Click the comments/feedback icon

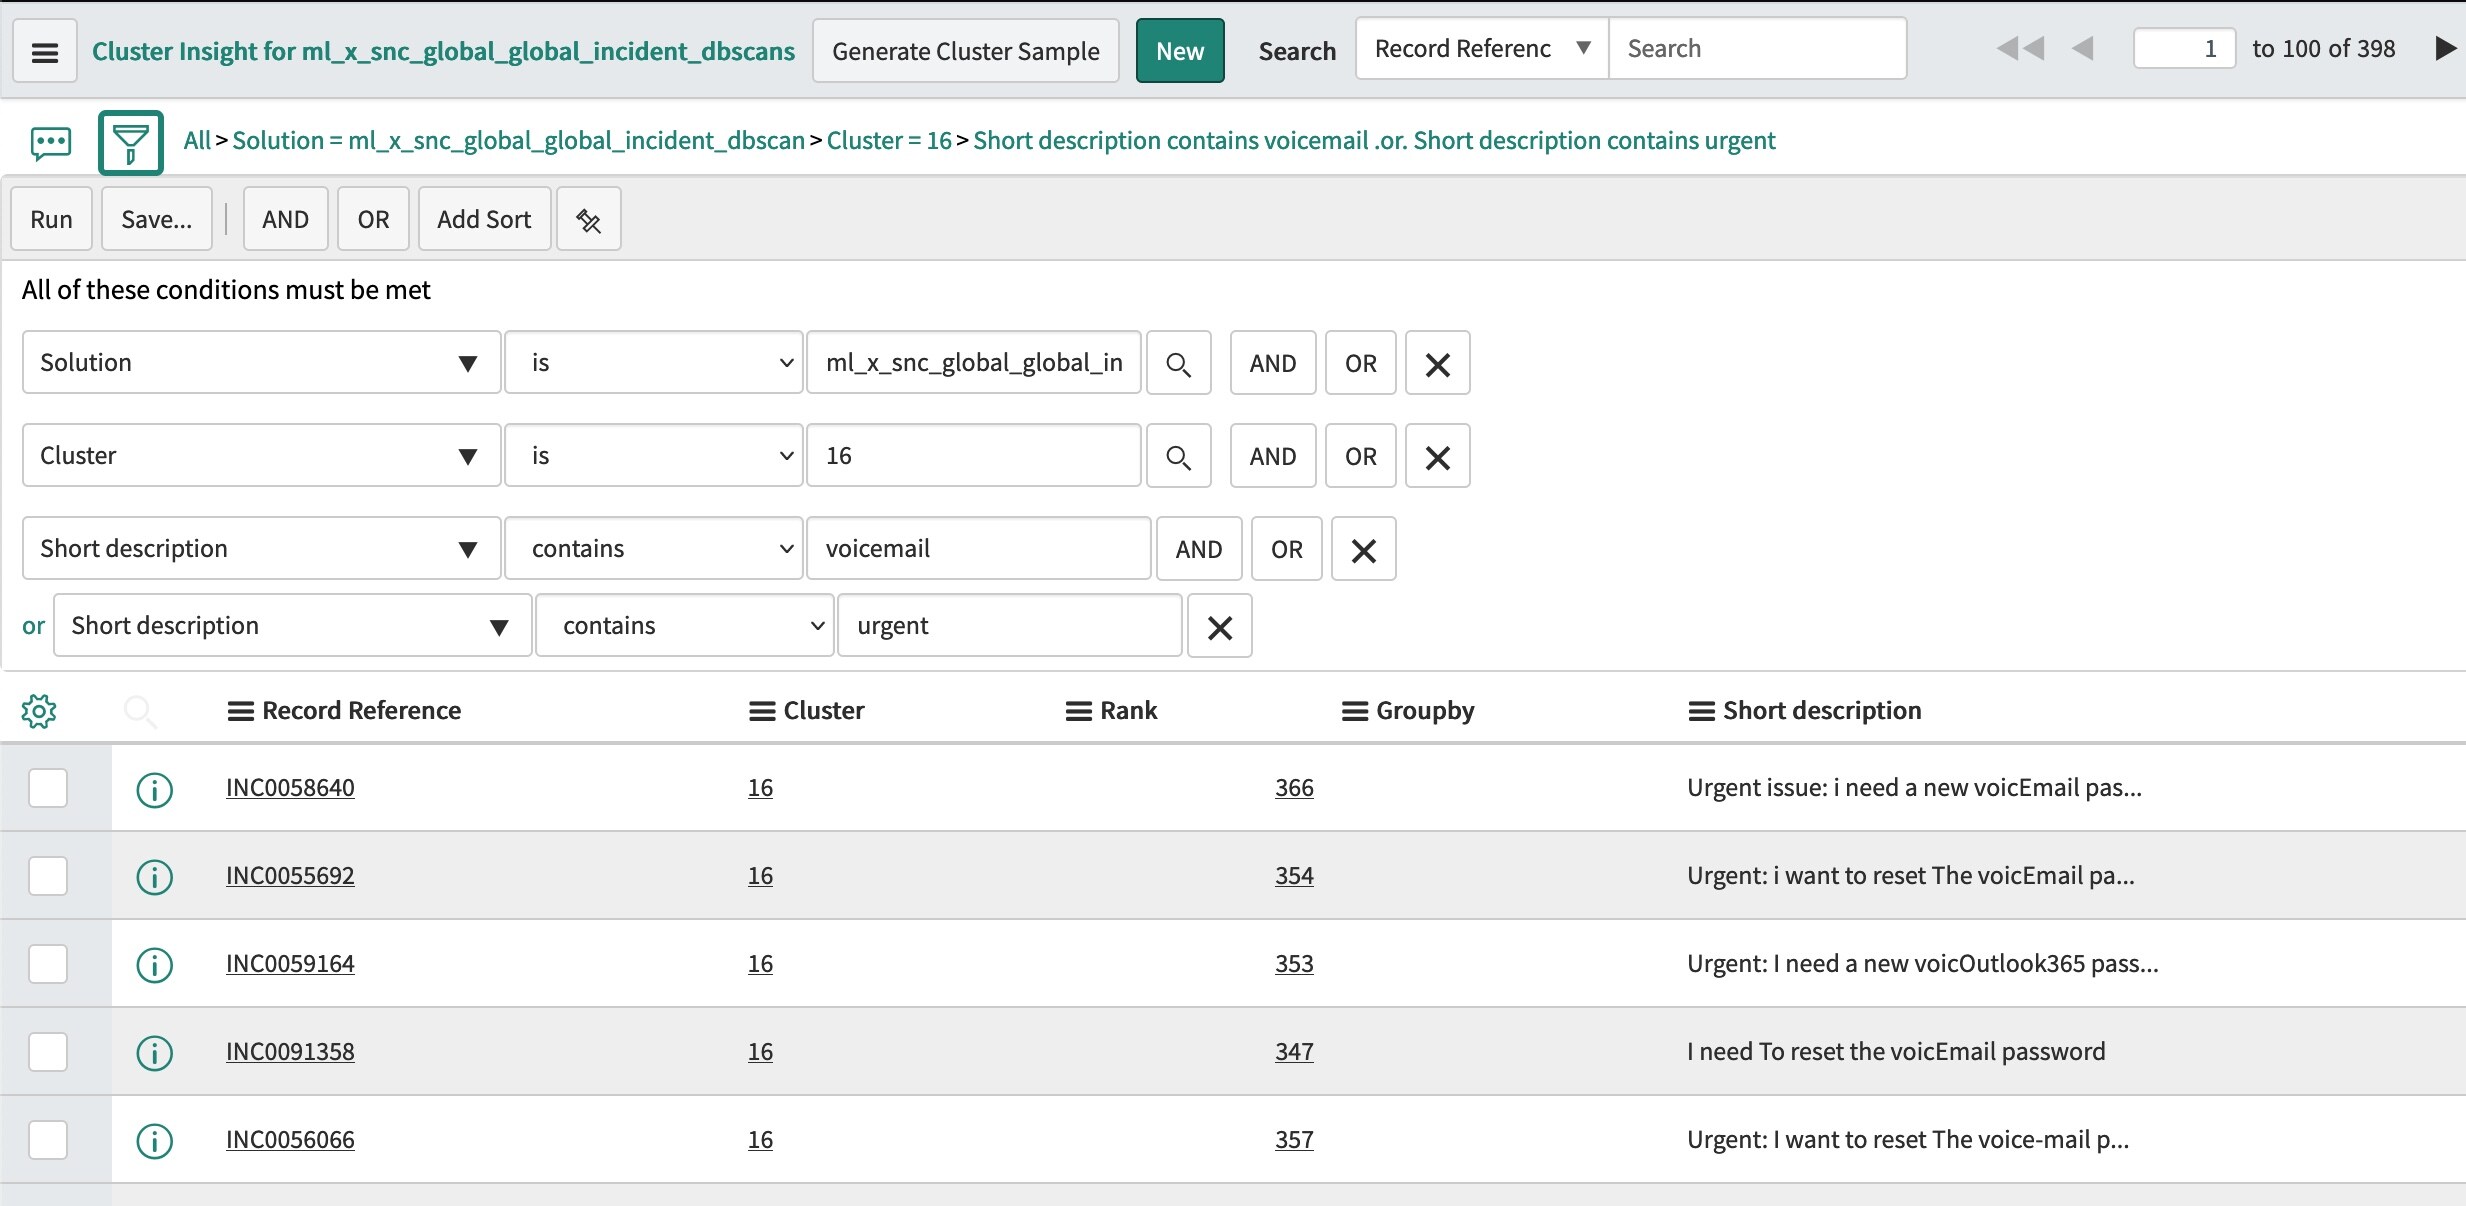pyautogui.click(x=49, y=143)
